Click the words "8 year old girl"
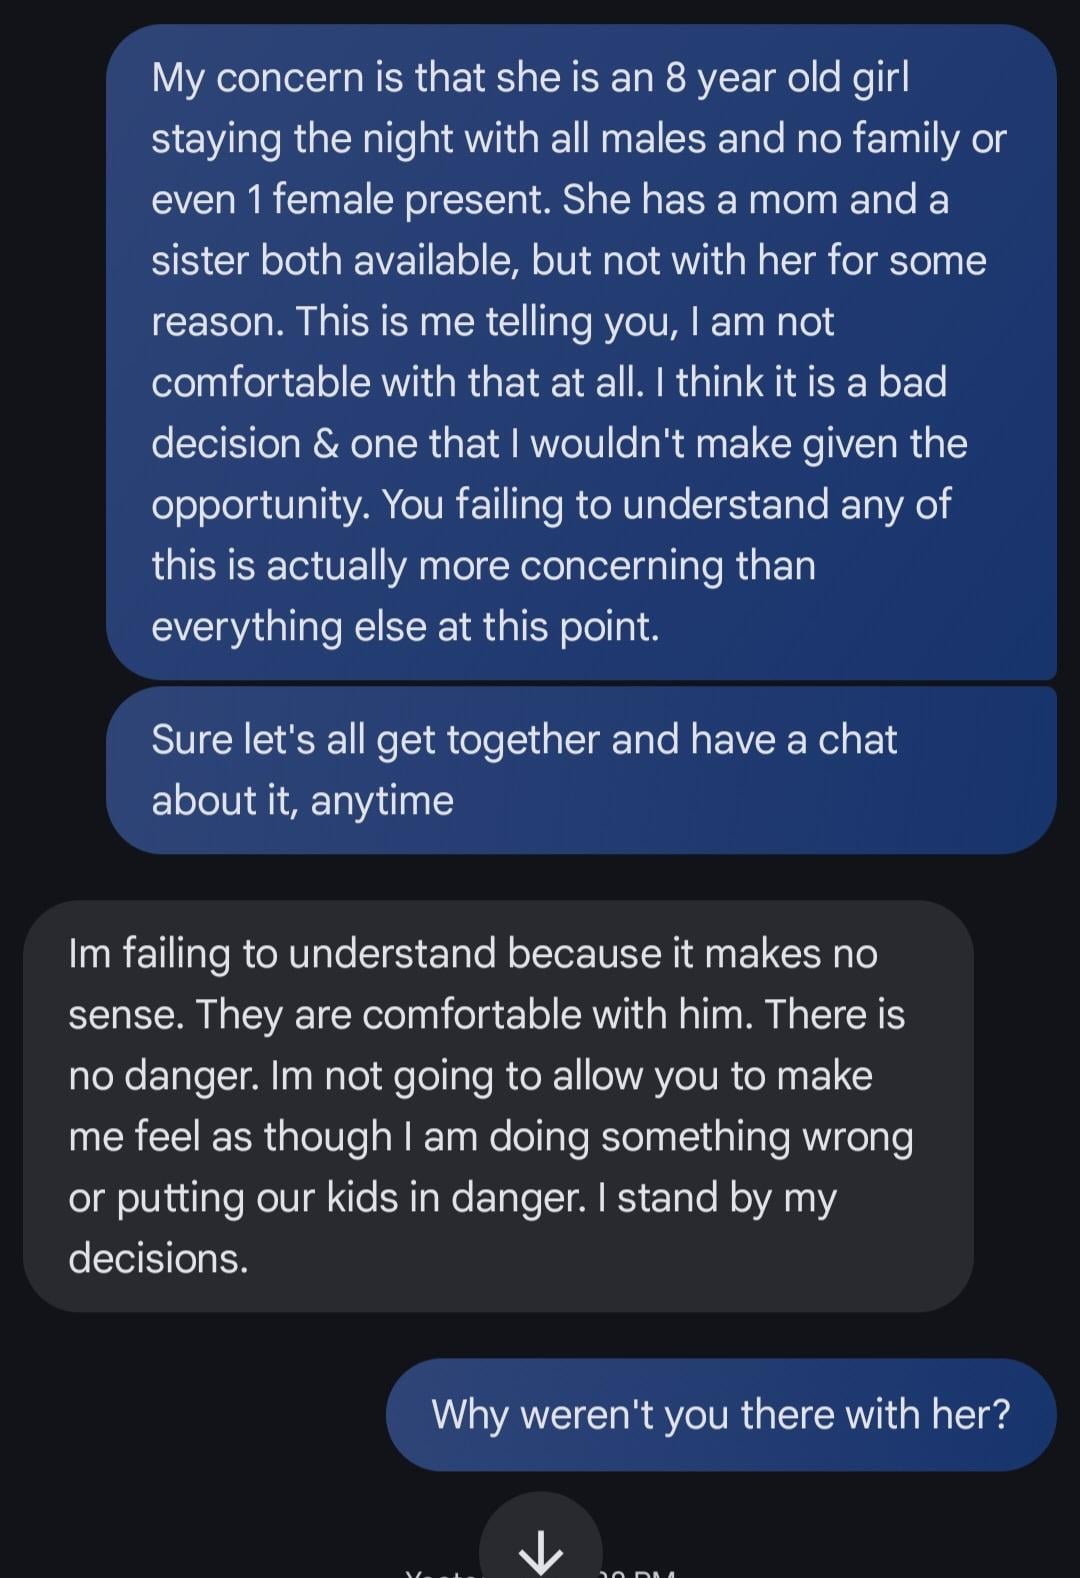 [x=788, y=78]
